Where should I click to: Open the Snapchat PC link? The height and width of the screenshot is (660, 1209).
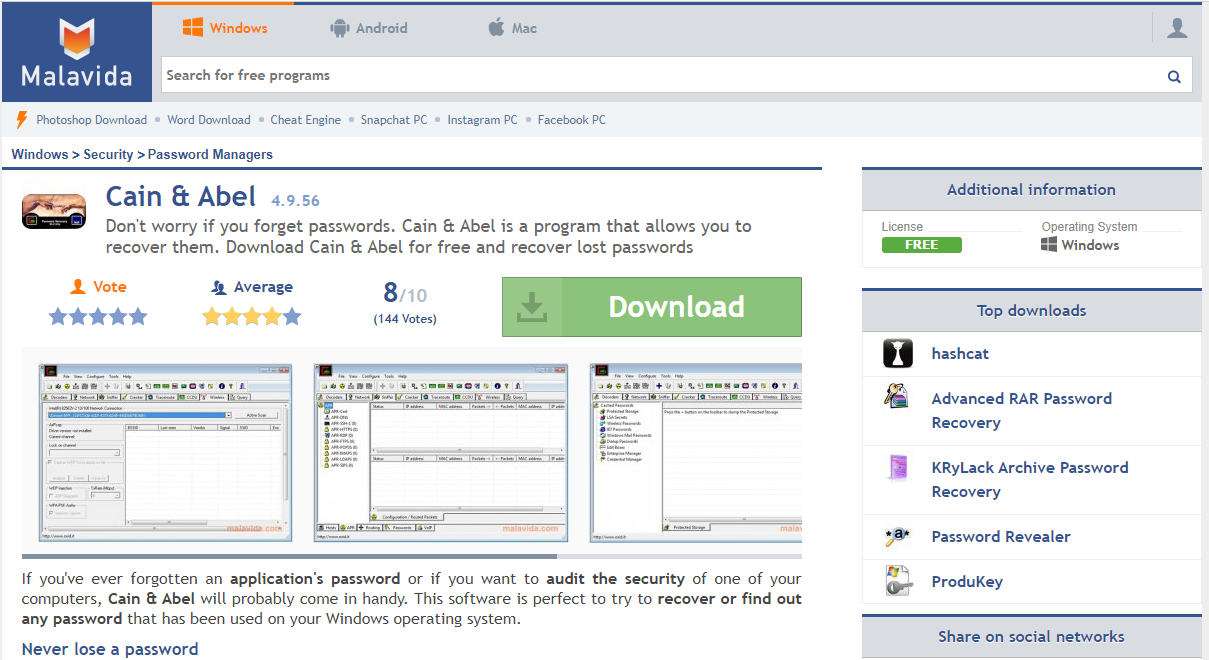(394, 120)
